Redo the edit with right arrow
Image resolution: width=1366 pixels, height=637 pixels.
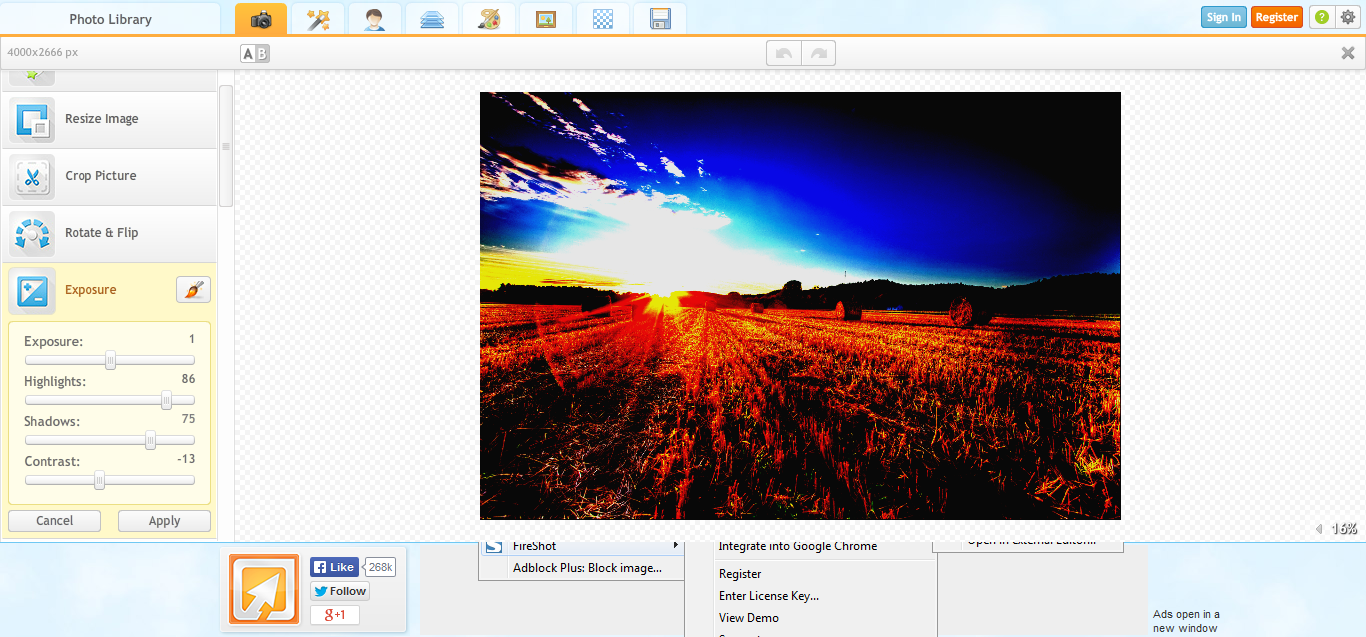[x=818, y=54]
